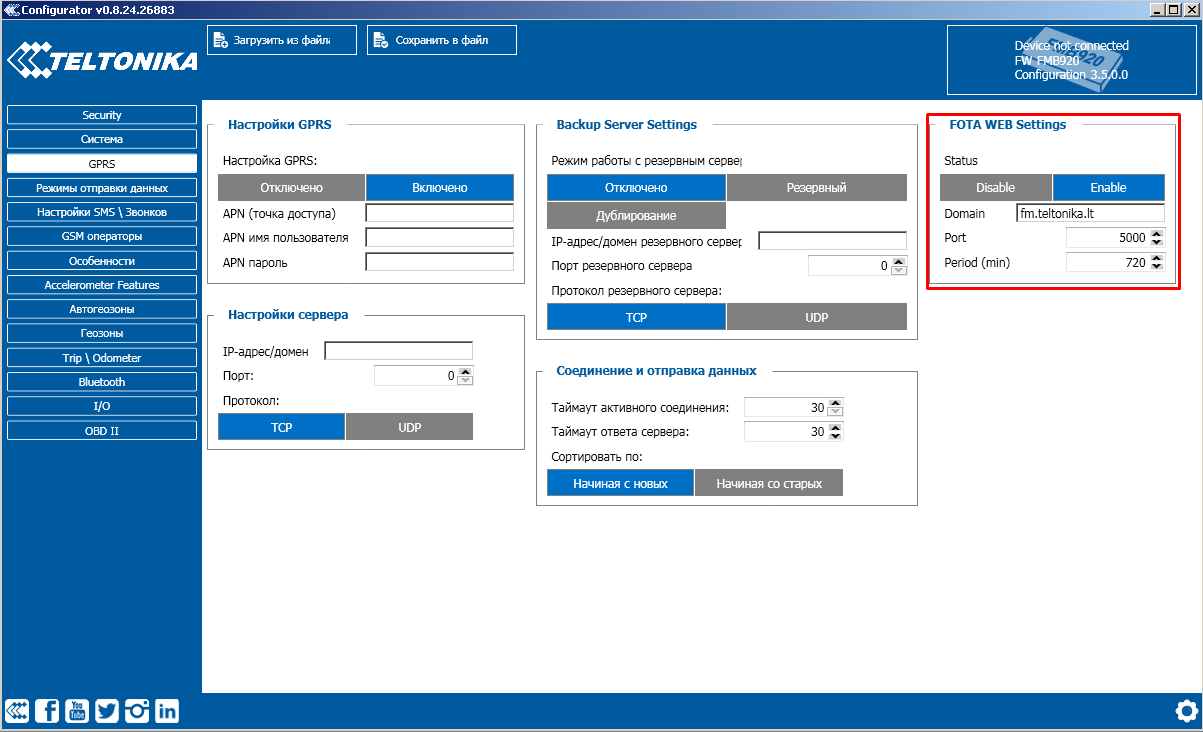Open the Security section
1203x732 pixels.
pos(102,115)
